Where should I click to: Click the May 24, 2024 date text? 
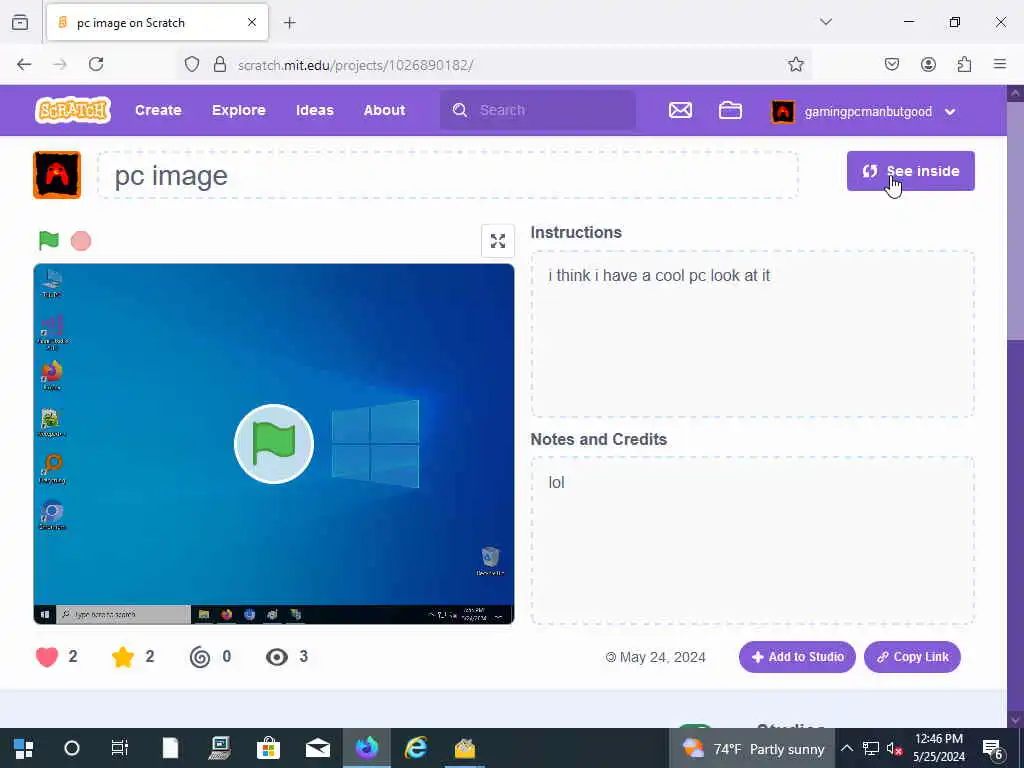coord(662,657)
